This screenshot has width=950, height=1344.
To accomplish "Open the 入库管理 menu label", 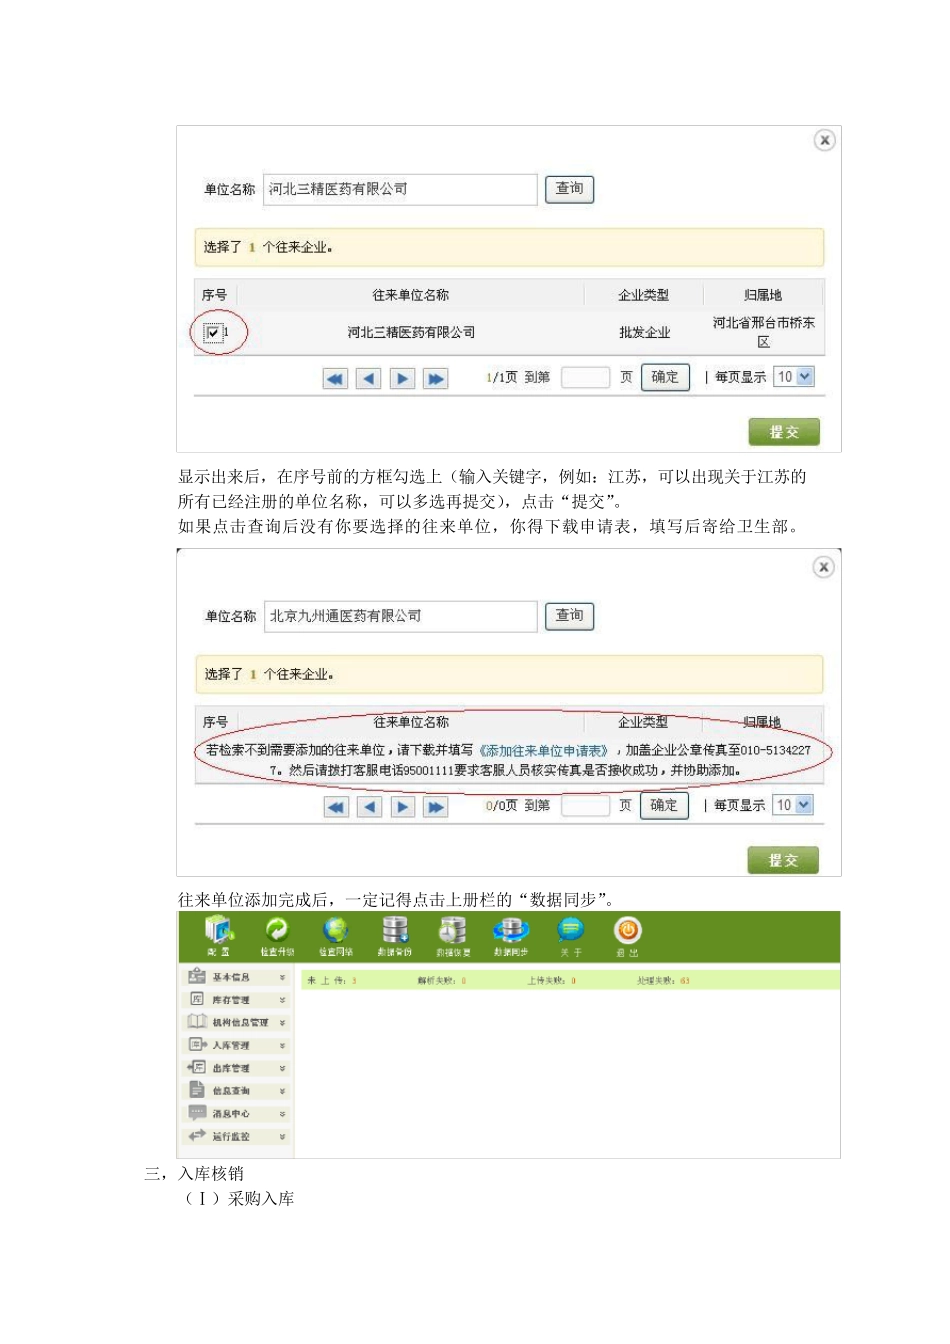I will [x=231, y=1045].
